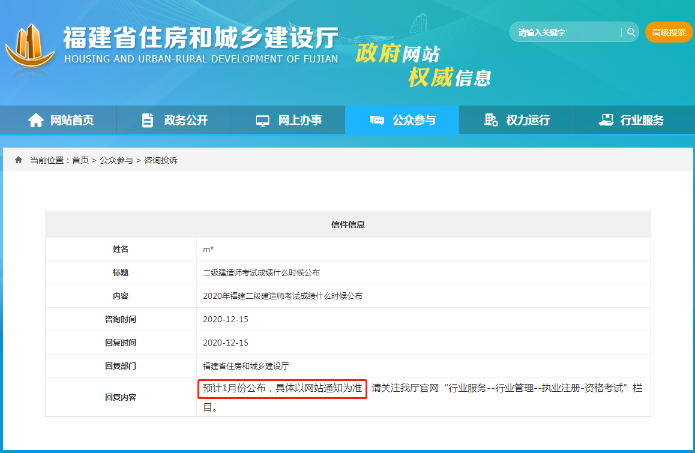Click the service icon beside 行业服务
This screenshot has height=453, width=695.
(606, 120)
